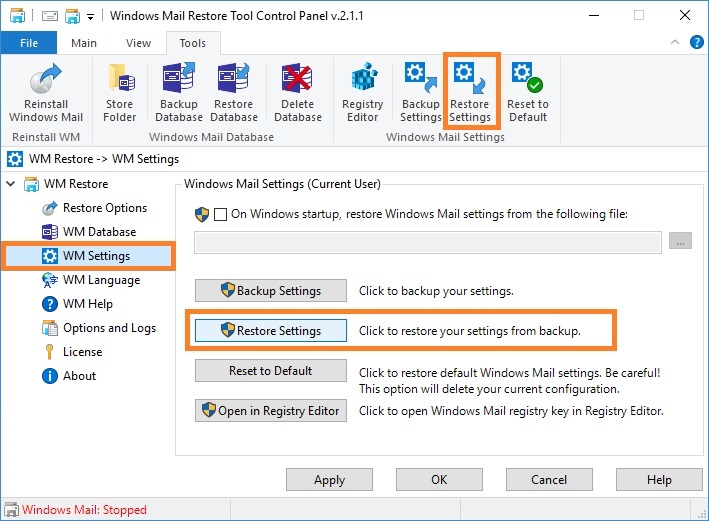This screenshot has width=709, height=521.
Task: Click the status bar printer icon
Action: point(11,510)
